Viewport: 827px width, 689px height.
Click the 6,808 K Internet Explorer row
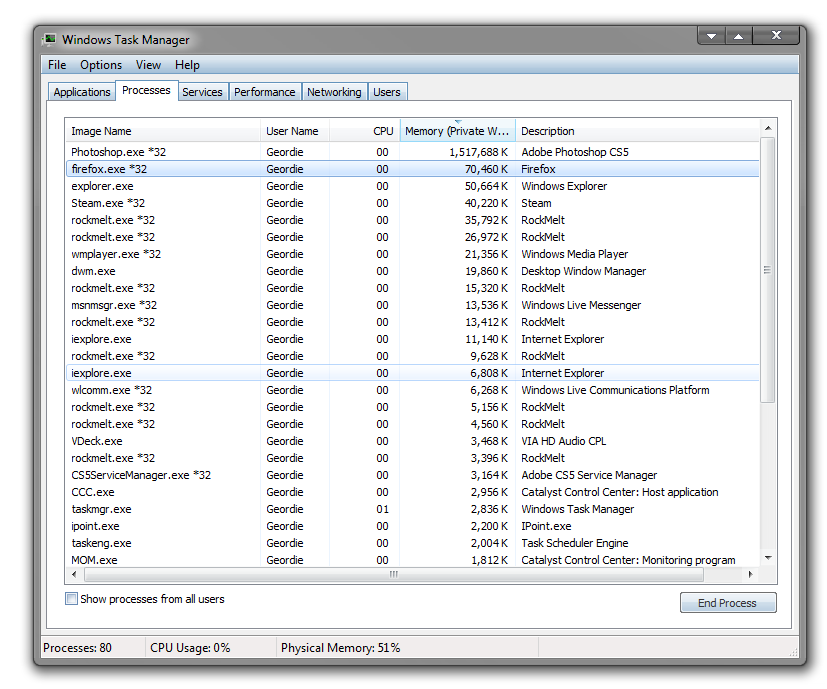(412, 373)
